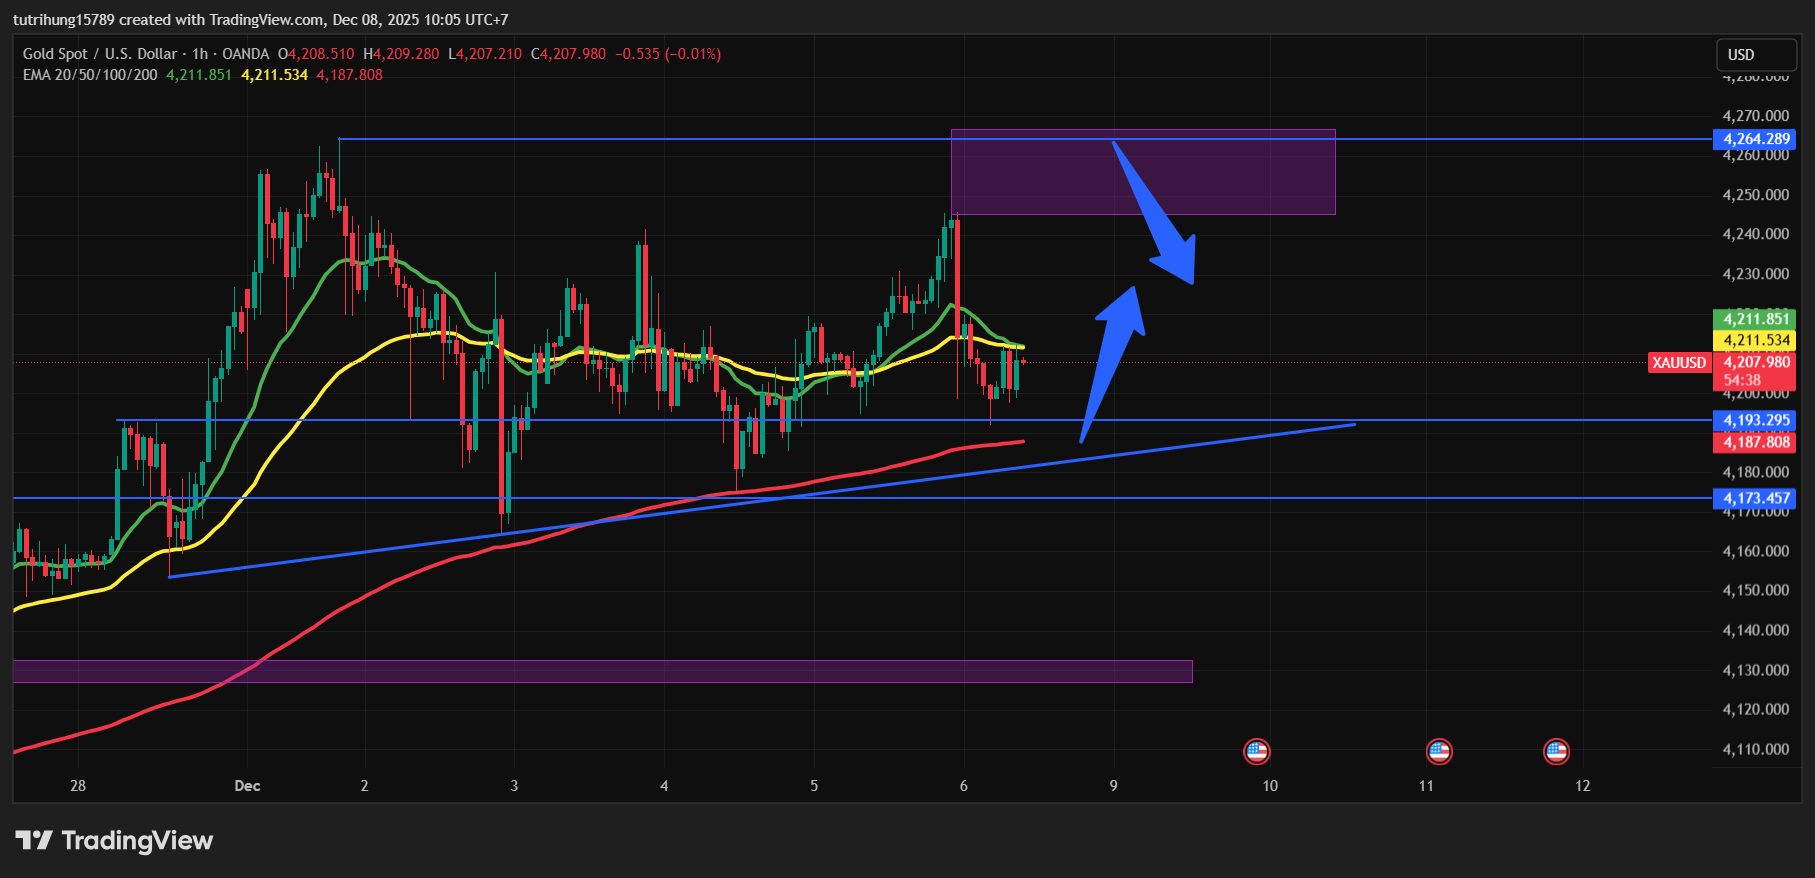Click the 4,173.457 horizontal line price label
1815x878 pixels.
pyautogui.click(x=1756, y=498)
